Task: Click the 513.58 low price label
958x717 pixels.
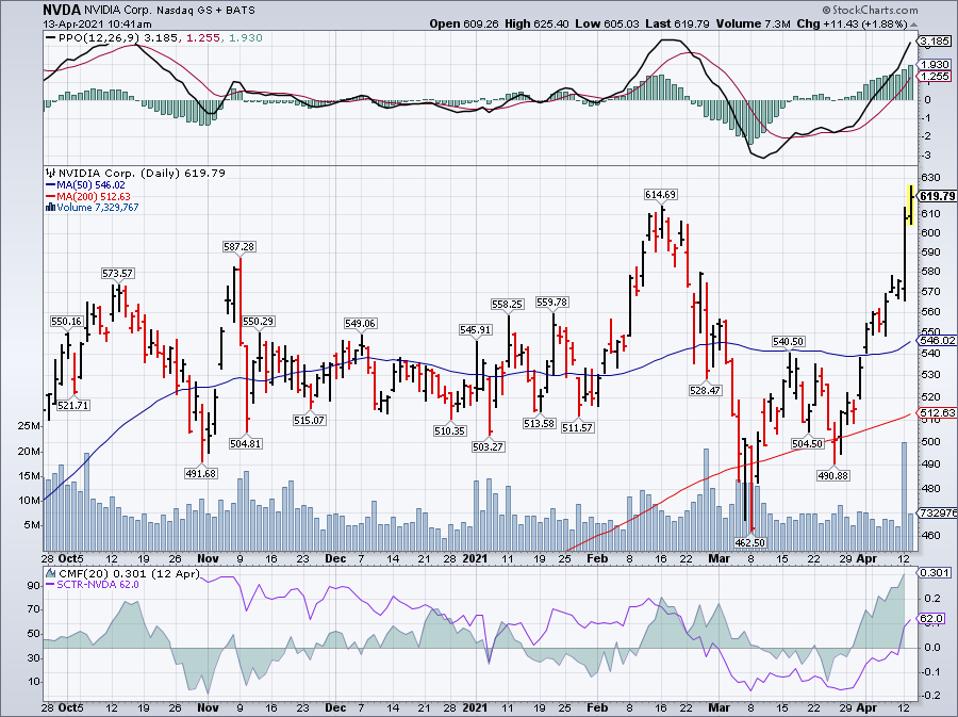Action: (539, 423)
